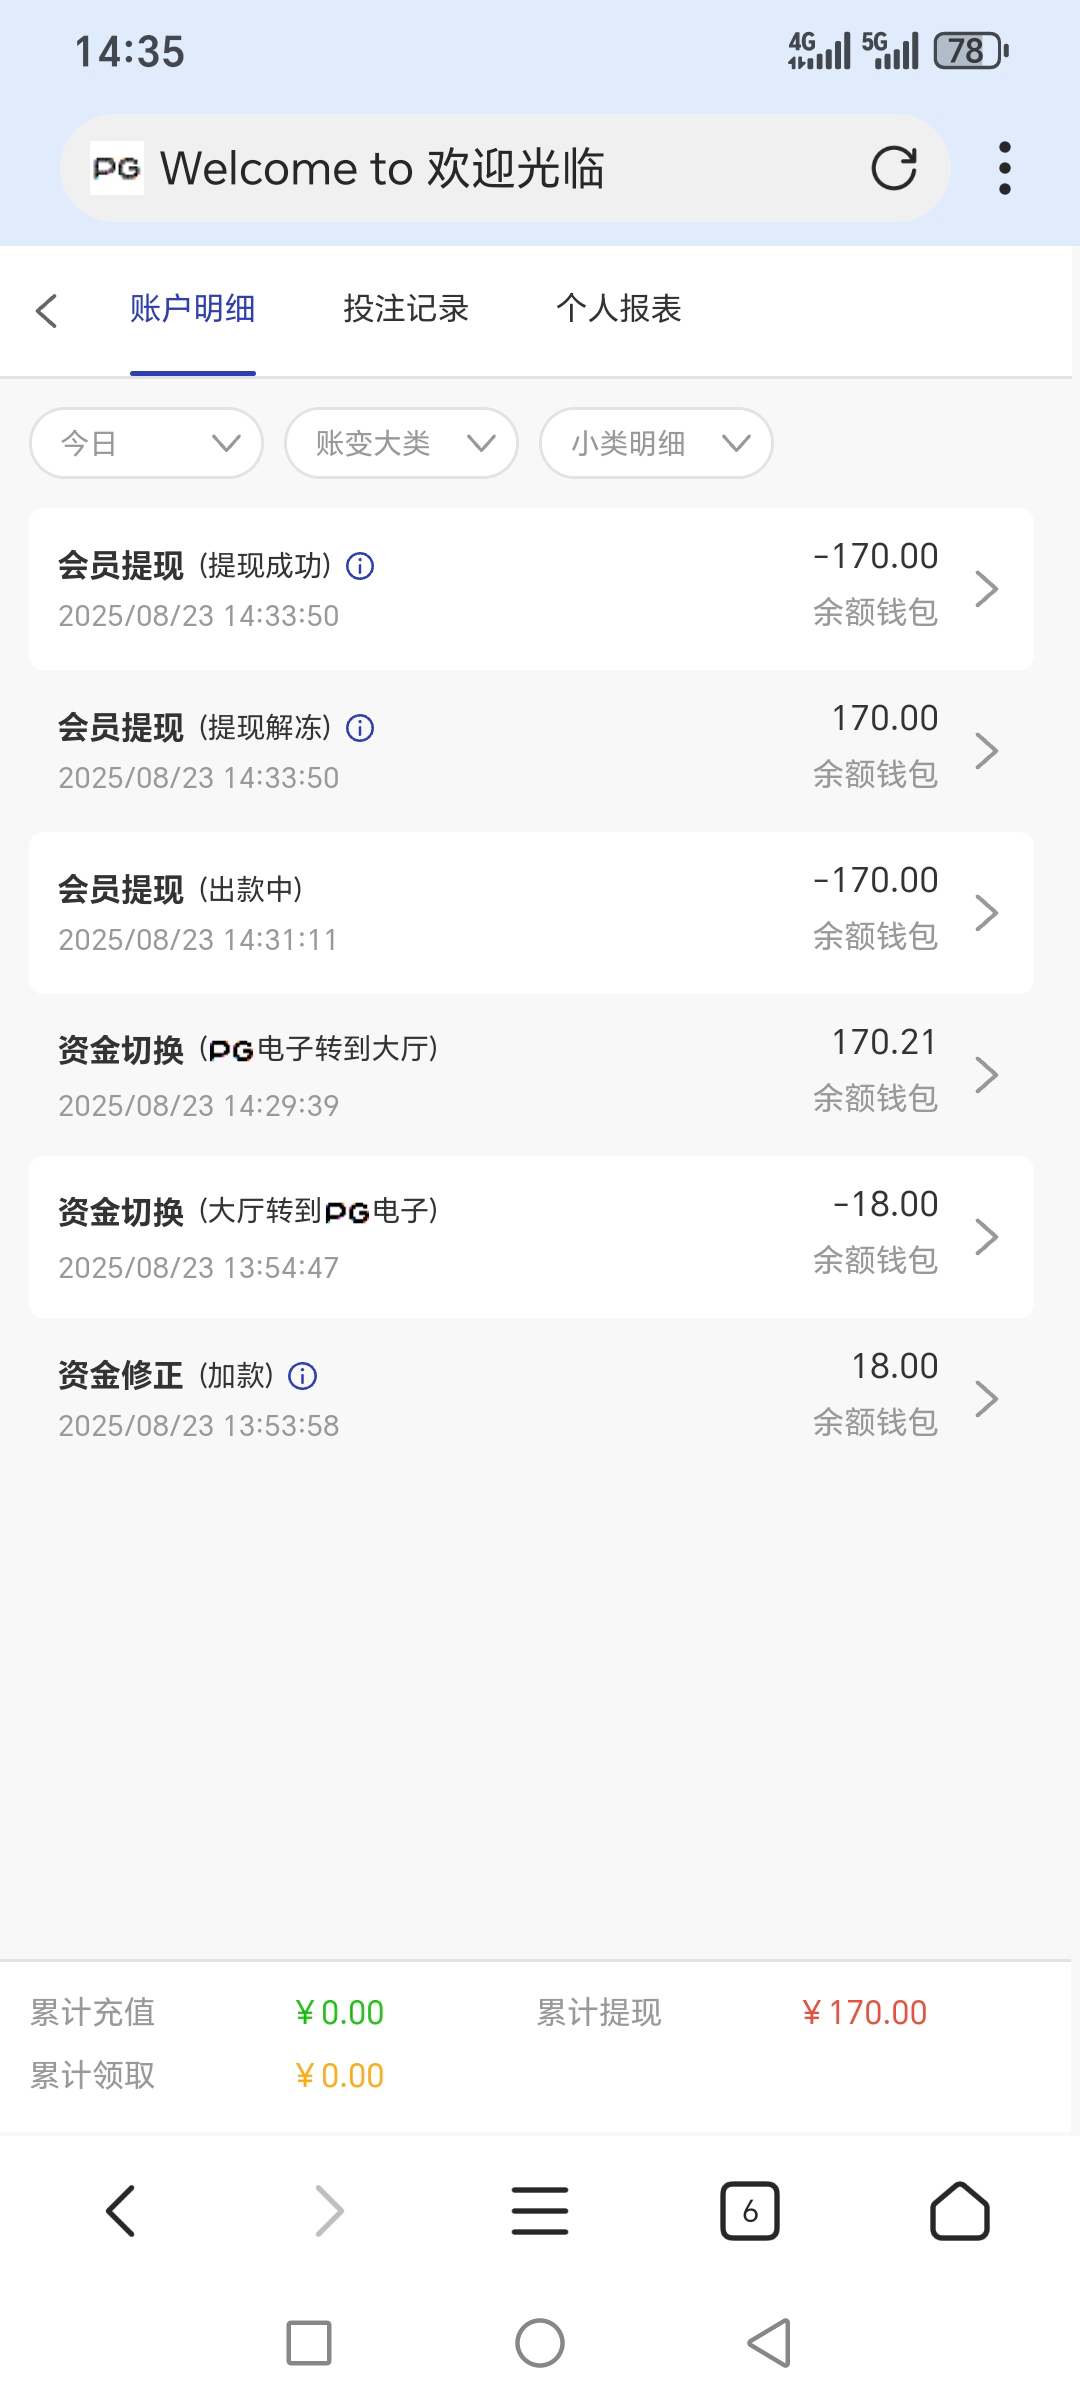Open the PG电子转到大厅 170.21 transfer entry

pos(531,1075)
